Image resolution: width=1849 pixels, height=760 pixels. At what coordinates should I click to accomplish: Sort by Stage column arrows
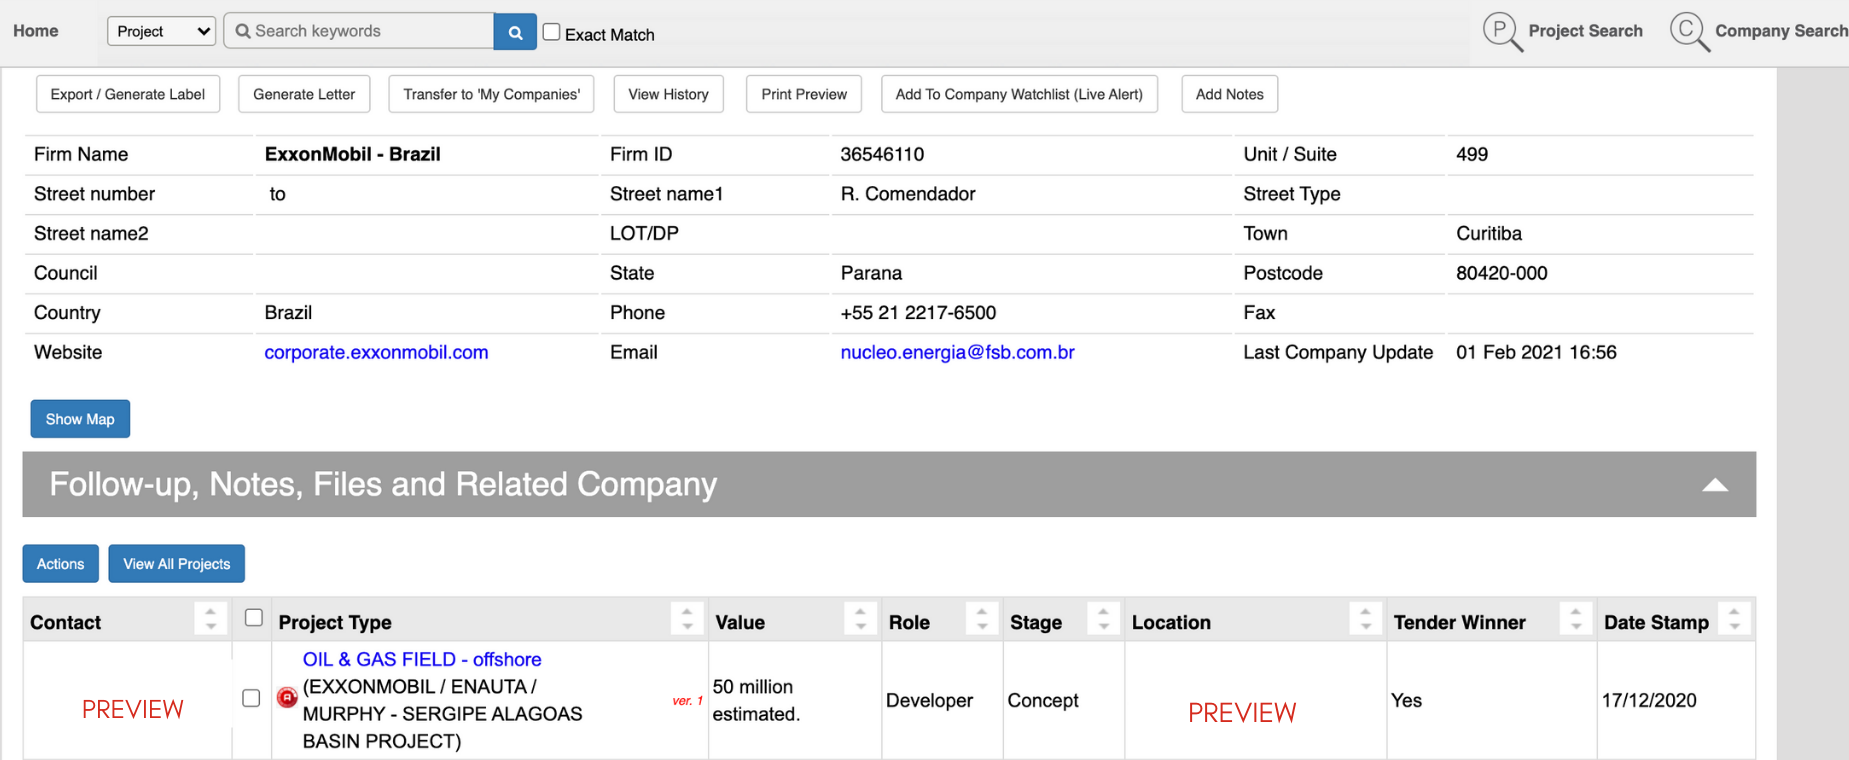(x=1103, y=620)
